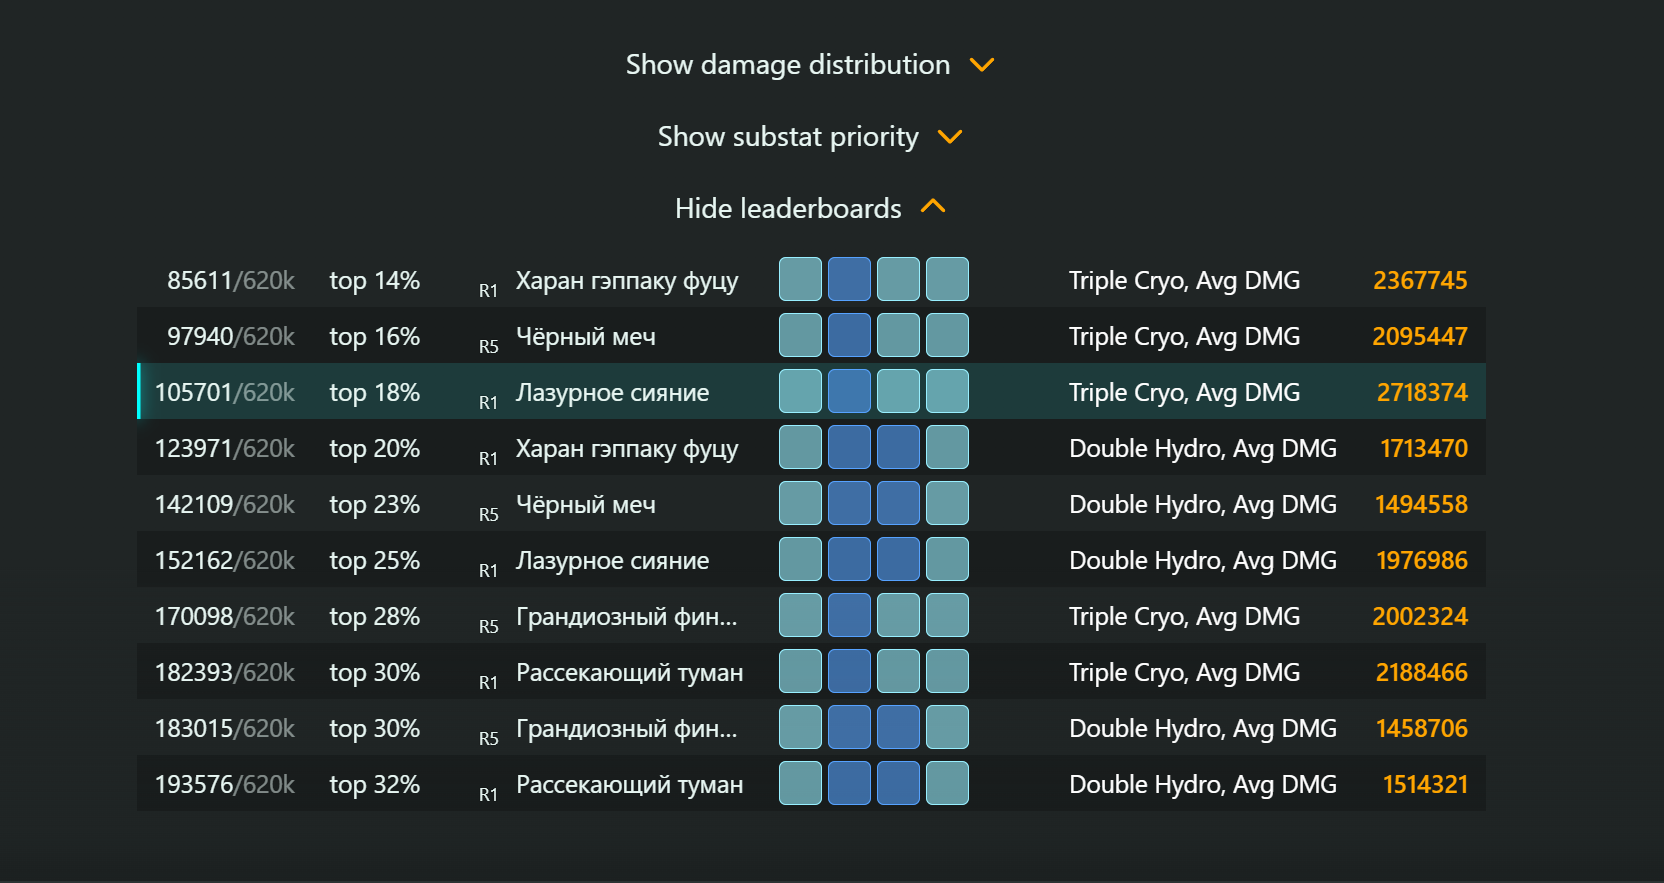Expand the Show damage distribution chevron
This screenshot has height=883, width=1664.
982,65
